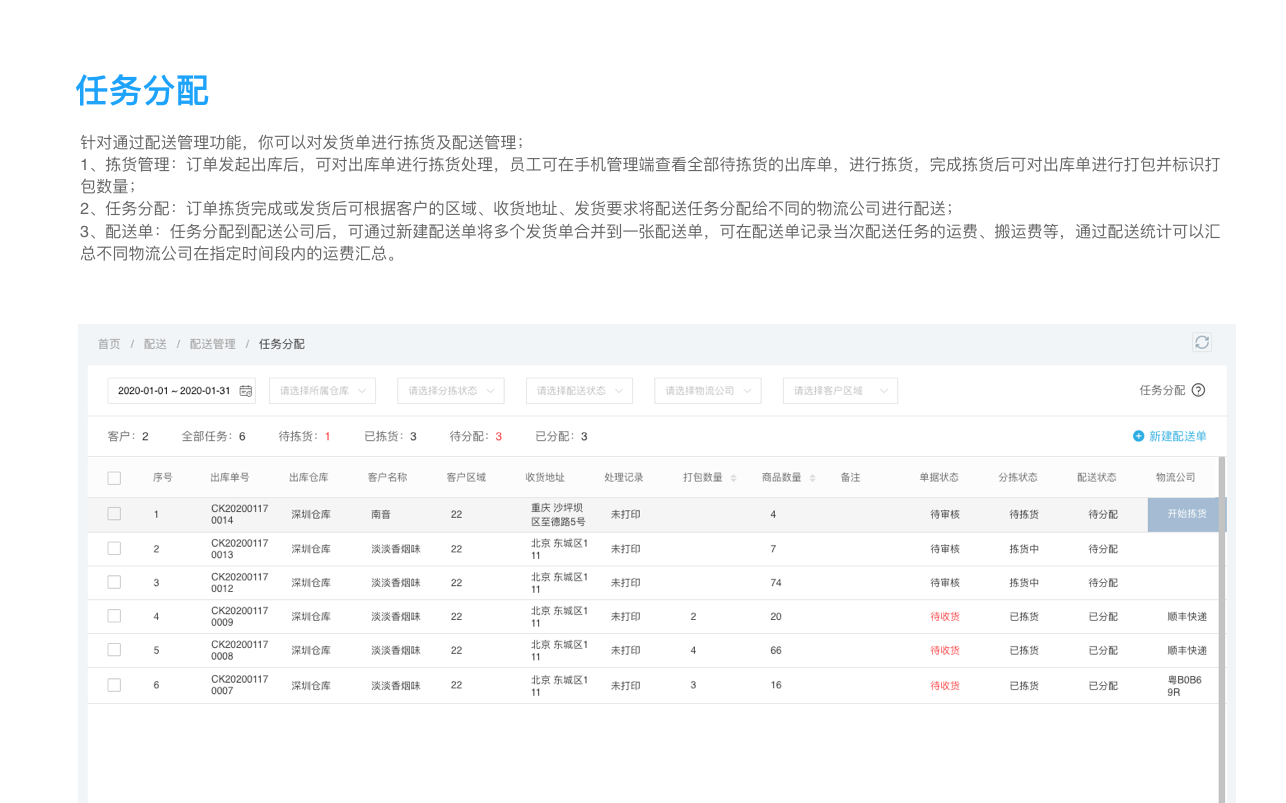Expand the 请选择客户区域 dropdown
Viewport: 1286px width, 803px height.
click(840, 391)
